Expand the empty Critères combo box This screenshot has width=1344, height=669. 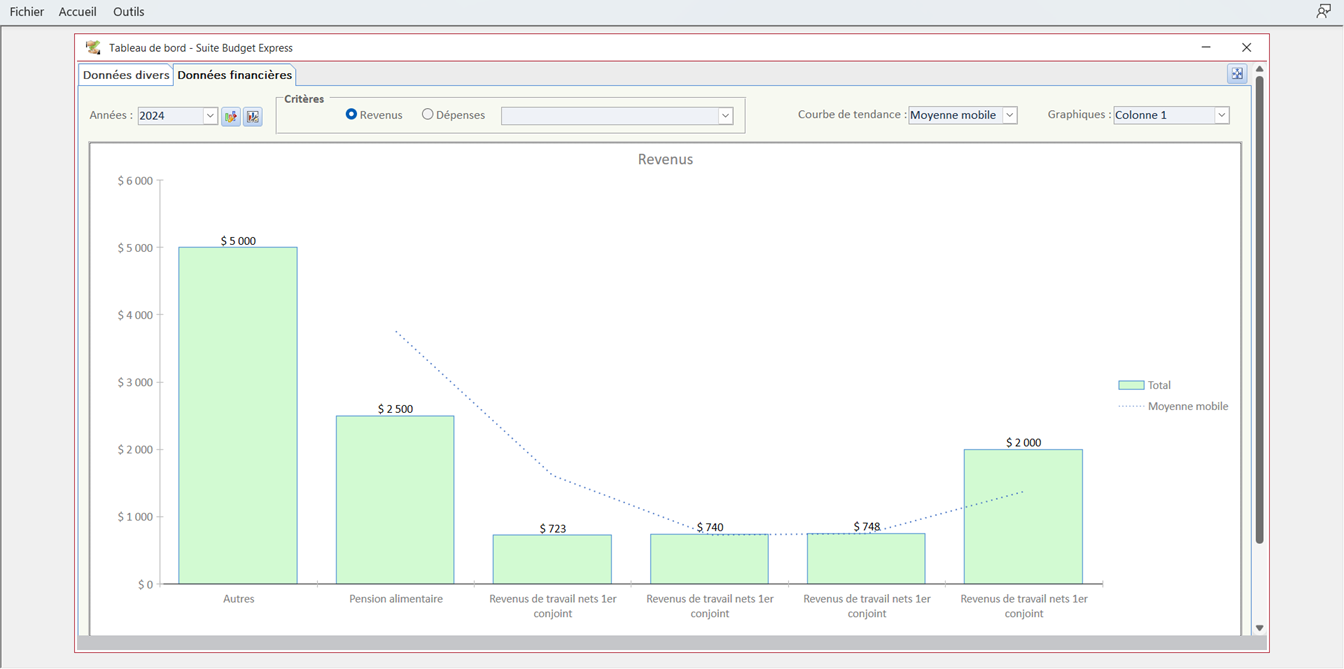[725, 116]
